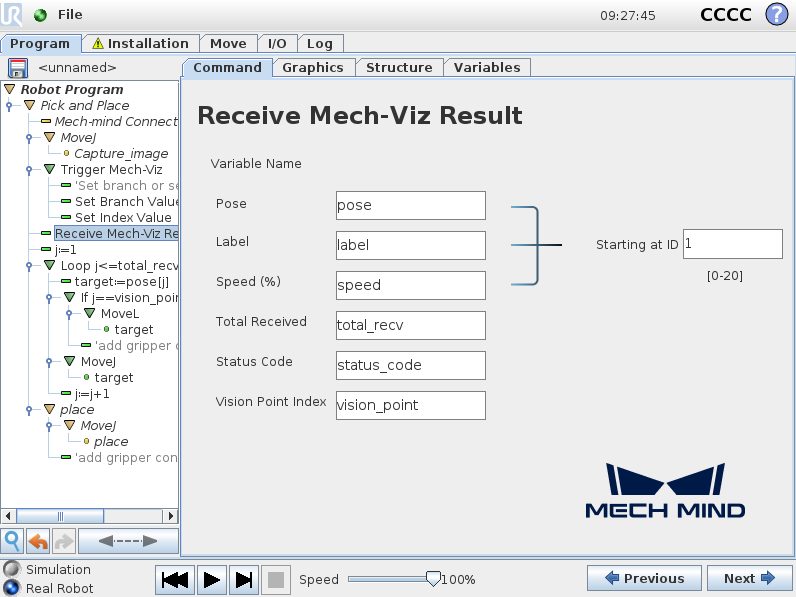Edit the Pose variable name field

(x=411, y=206)
